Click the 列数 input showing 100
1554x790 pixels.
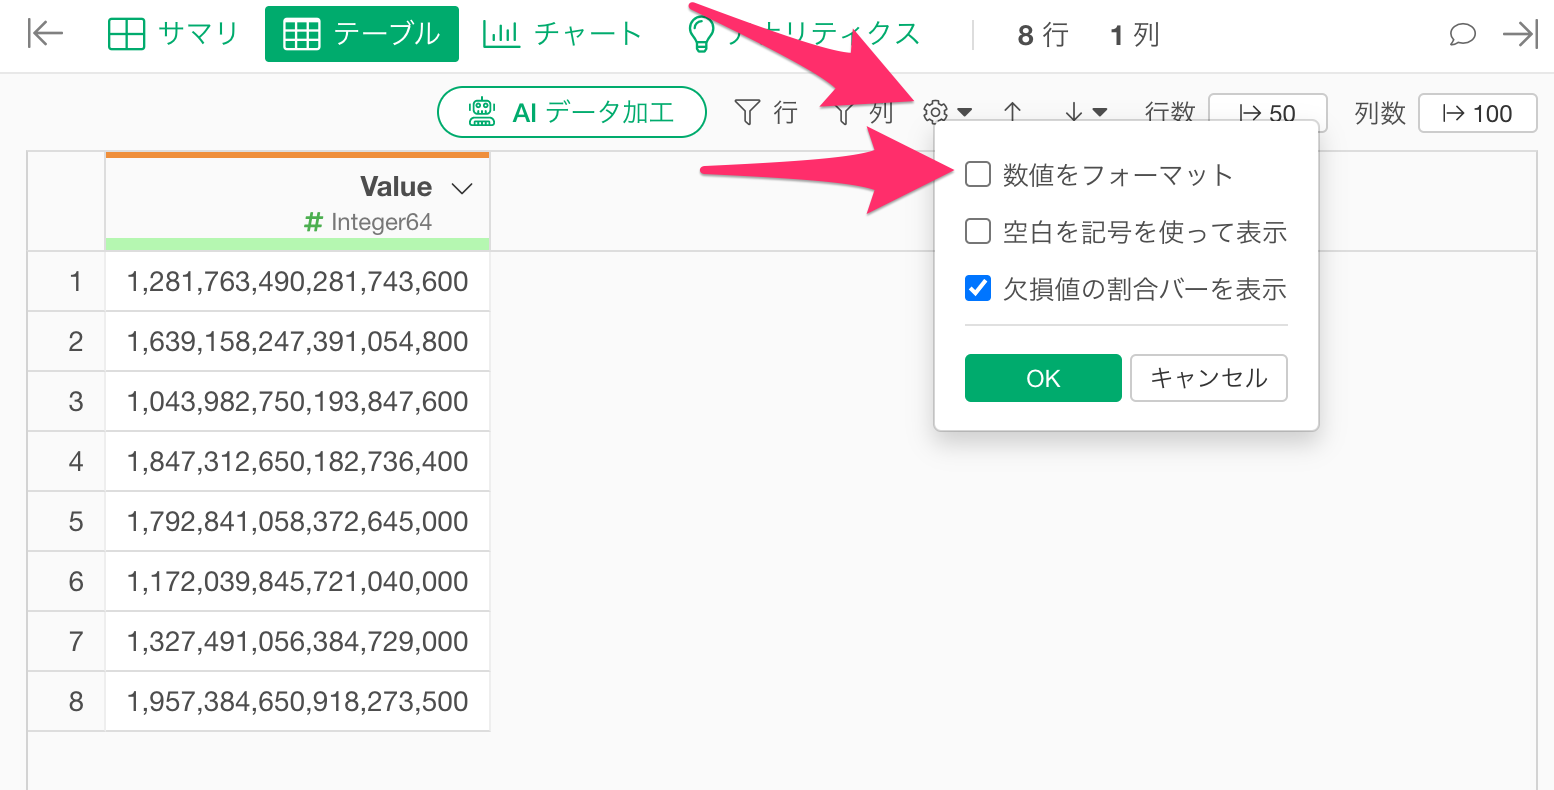tap(1478, 113)
